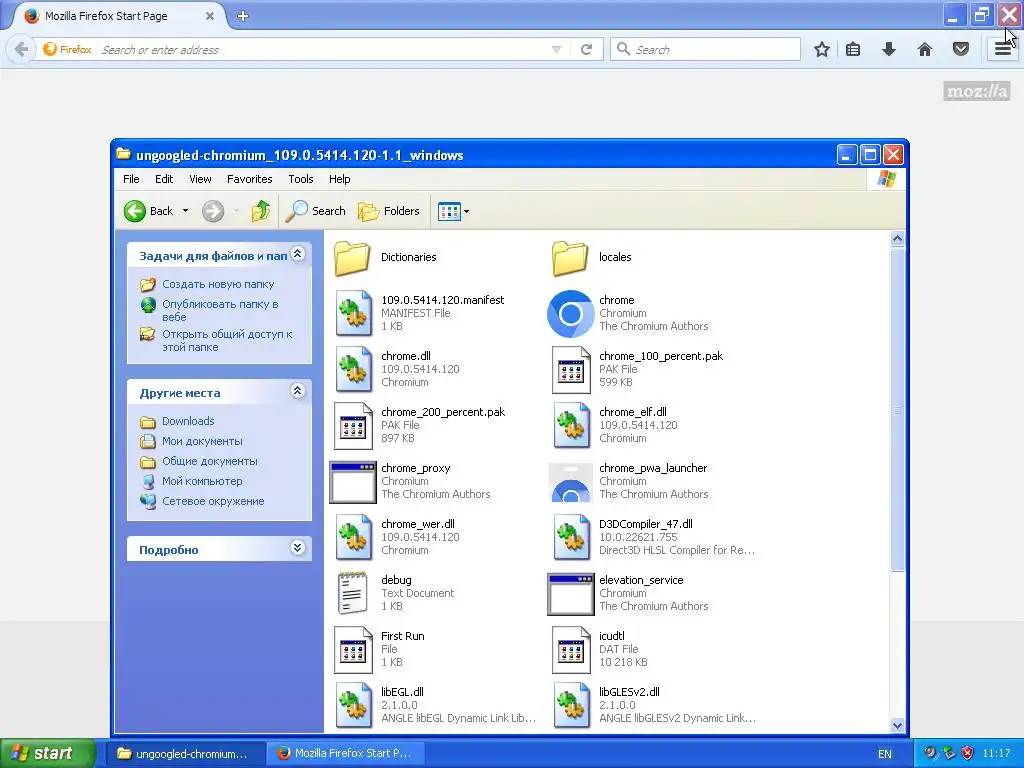Collapse the Другие места panel
This screenshot has width=1024, height=768.
point(298,391)
